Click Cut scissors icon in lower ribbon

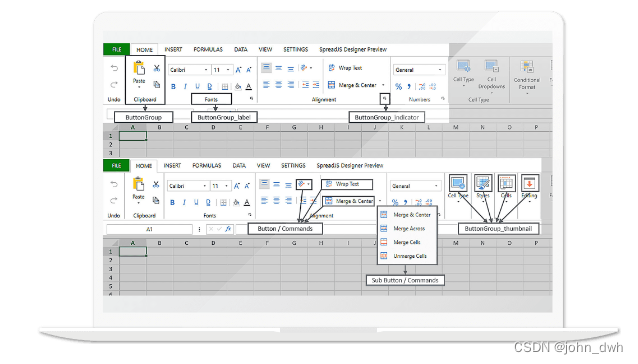[x=156, y=184]
